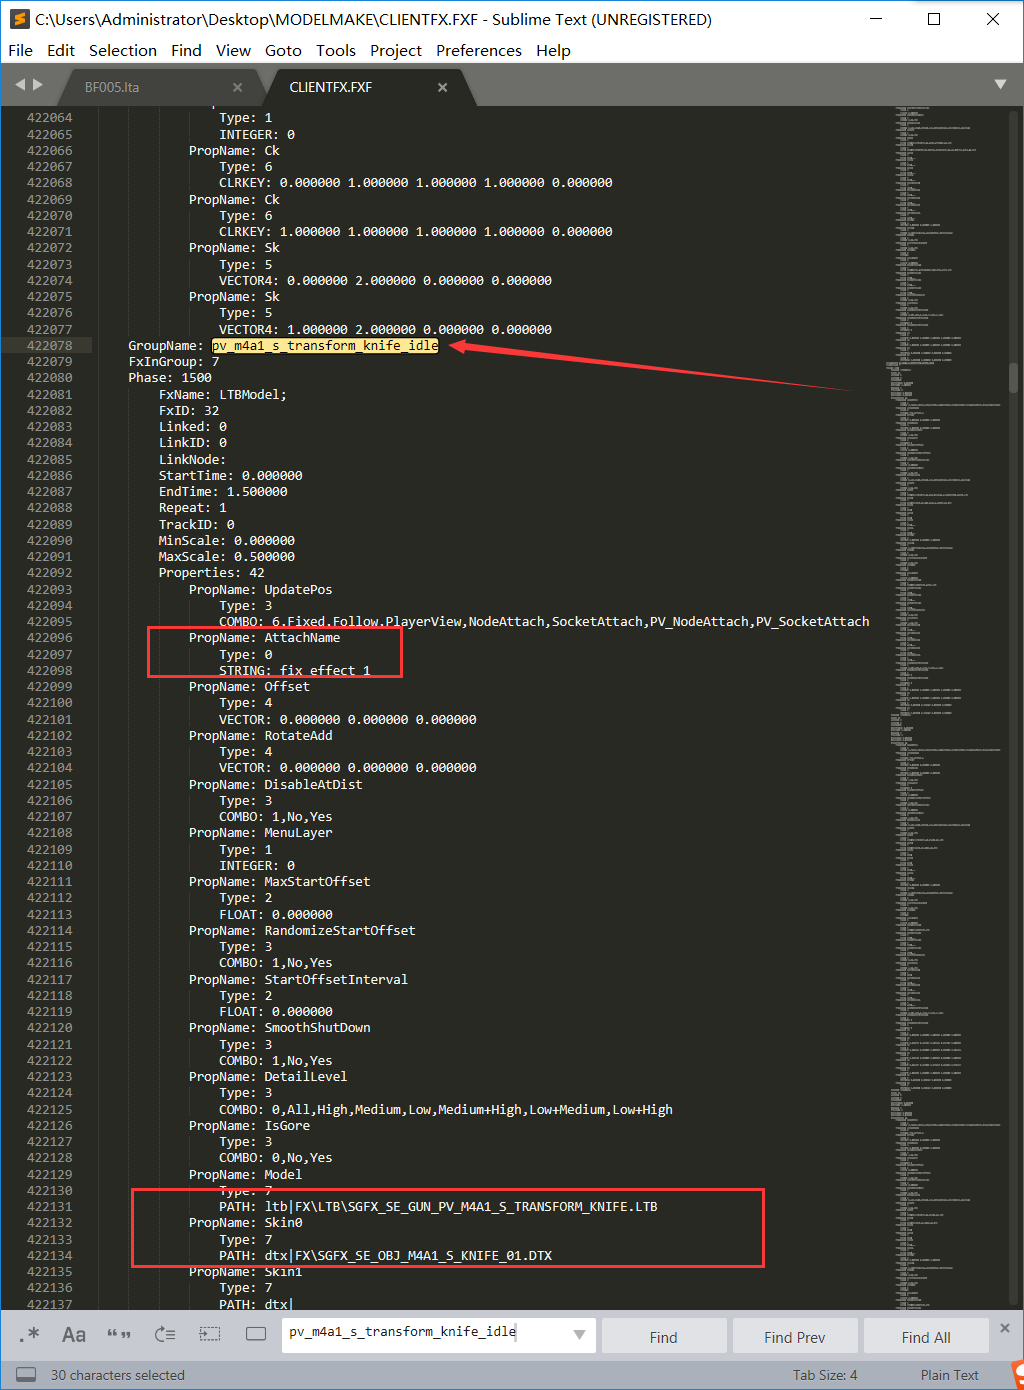Change Tab Size: 4 setting

(825, 1375)
